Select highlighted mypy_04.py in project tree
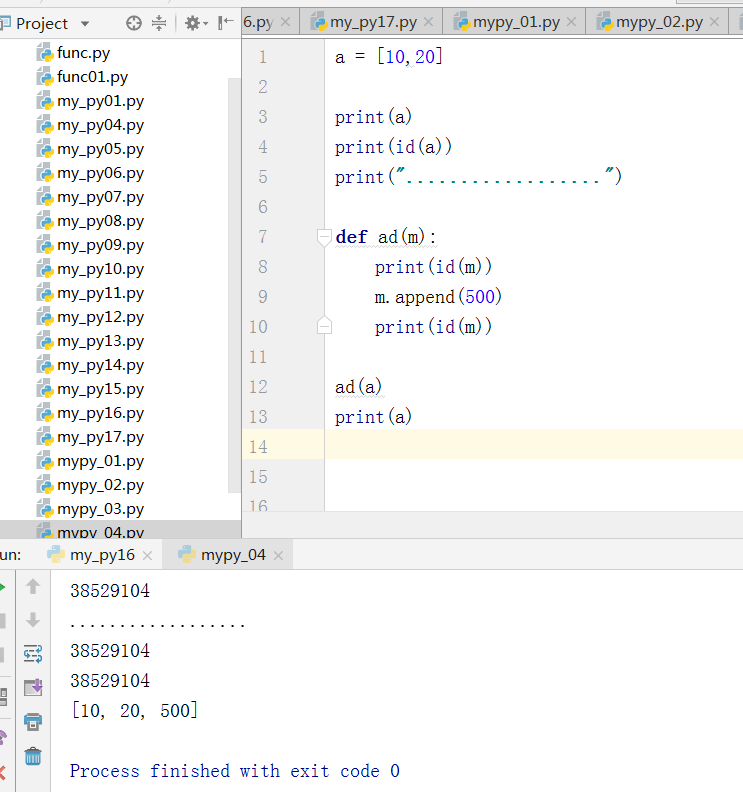The image size is (743, 792). [91, 531]
